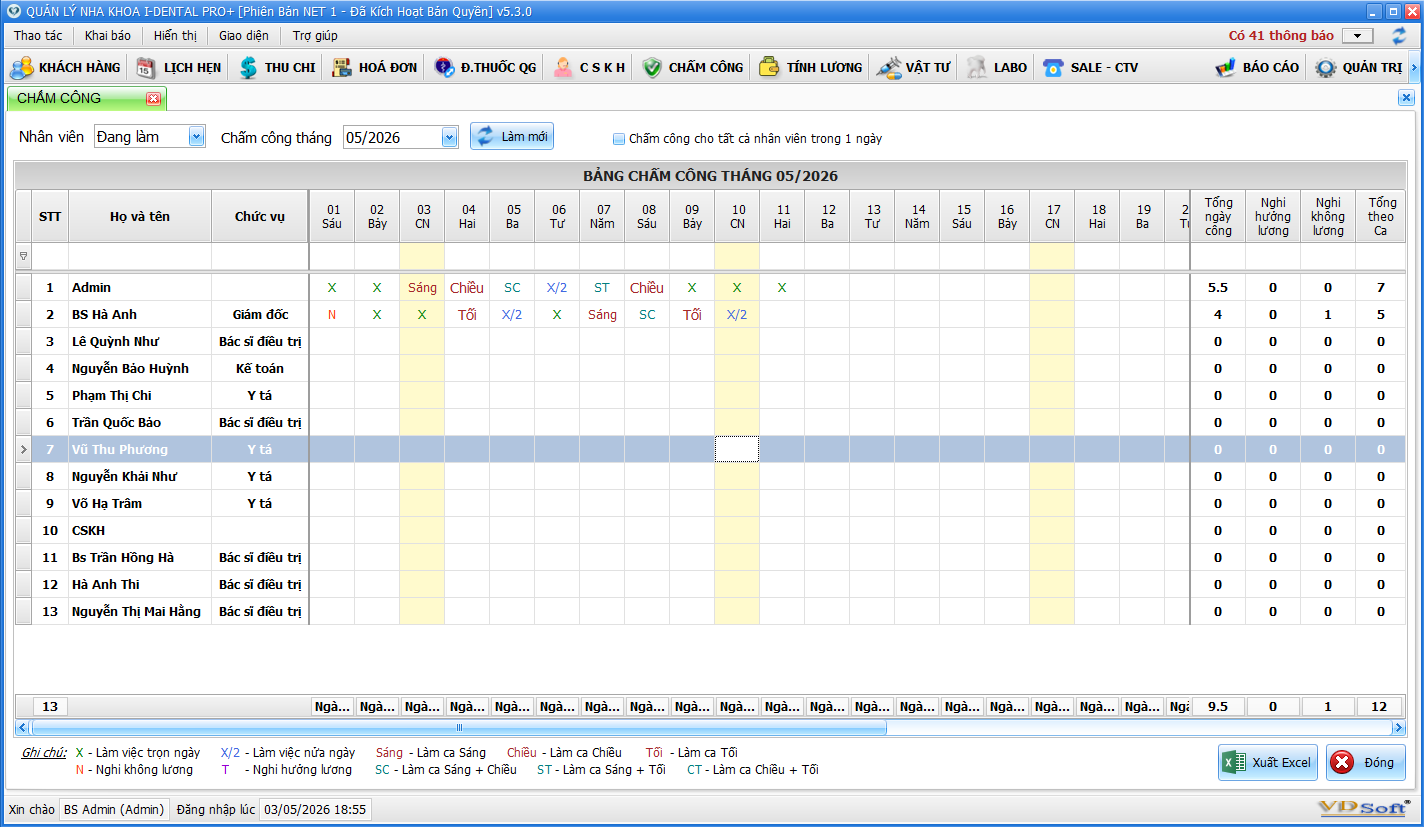Click the 'Tổng theo Ca' column header
This screenshot has width=1424, height=827.
pos(1381,216)
